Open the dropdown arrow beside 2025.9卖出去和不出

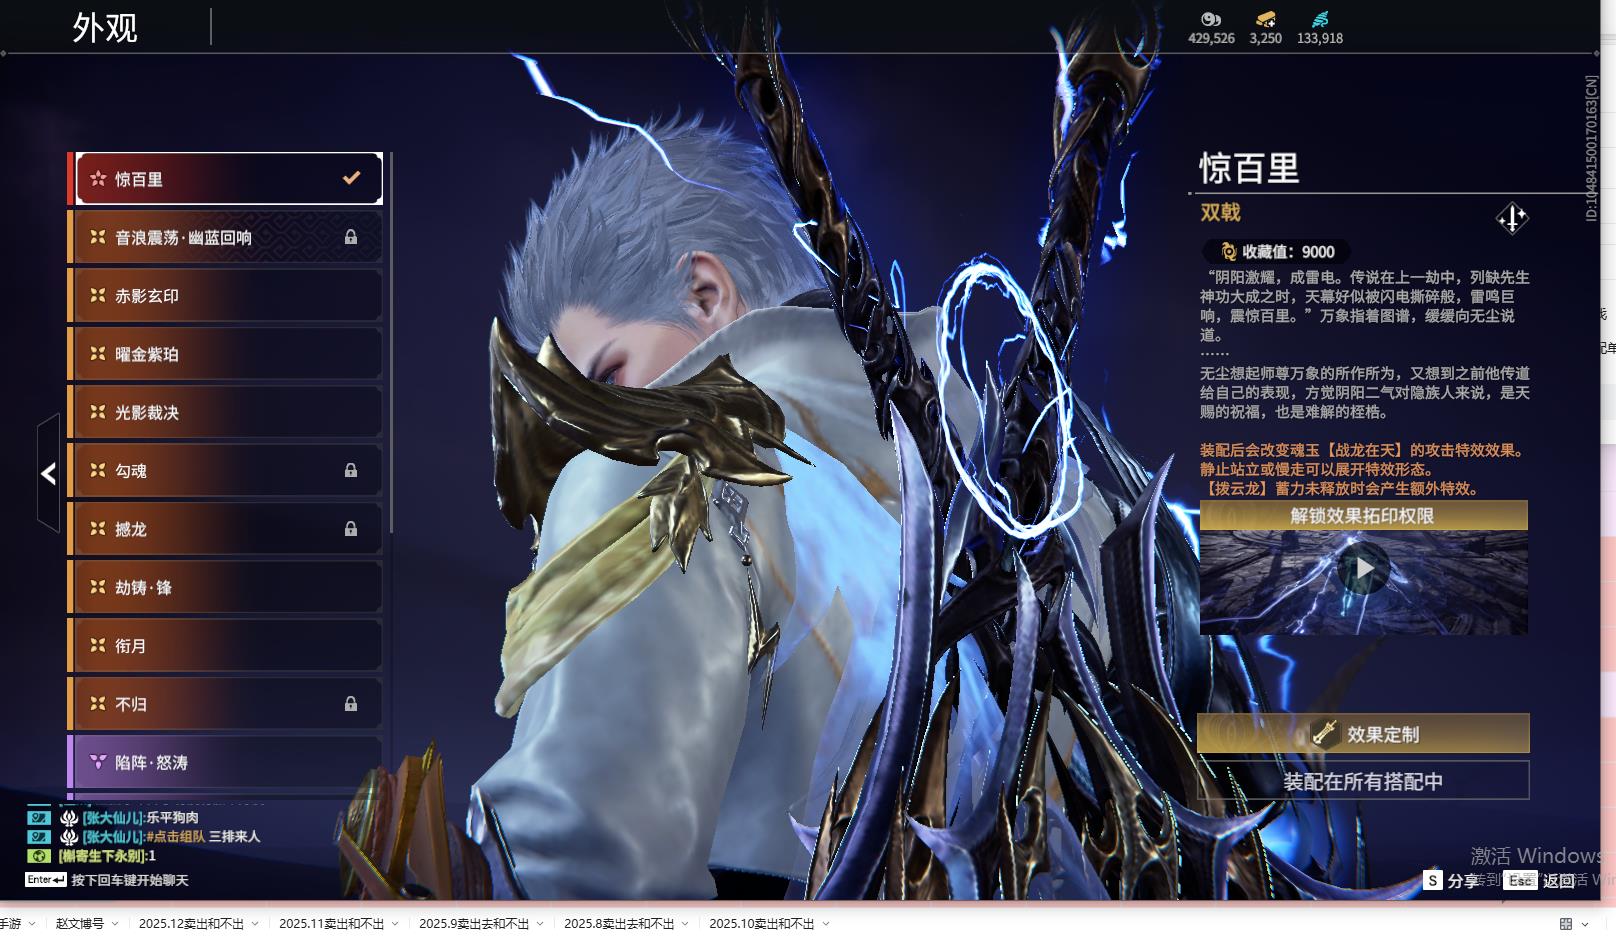click(x=540, y=924)
